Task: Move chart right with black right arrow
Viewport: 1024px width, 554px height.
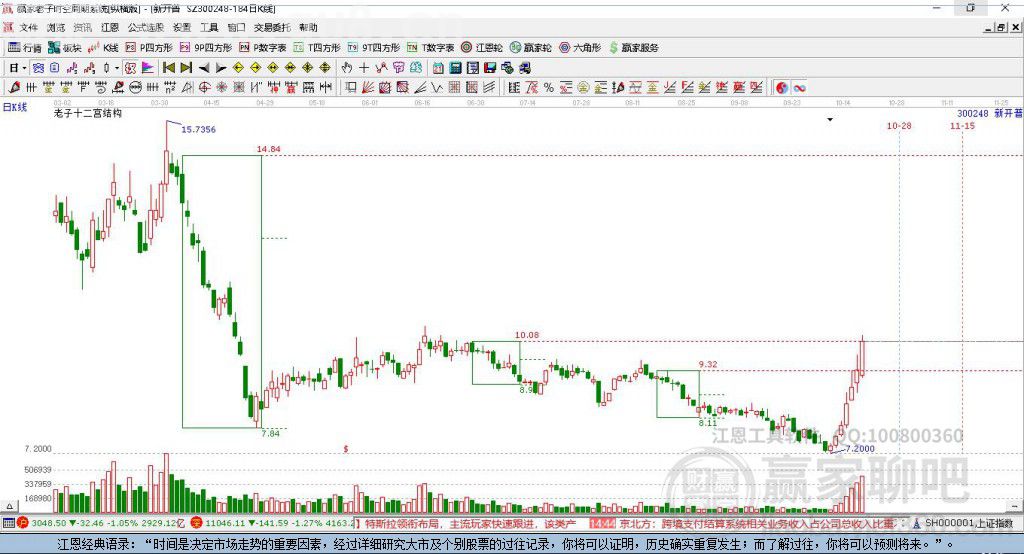Action: click(x=221, y=68)
